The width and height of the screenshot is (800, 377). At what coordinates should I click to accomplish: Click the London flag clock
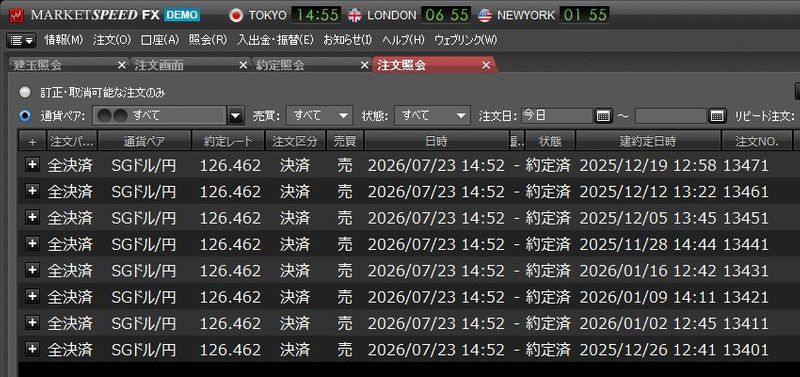pos(409,15)
